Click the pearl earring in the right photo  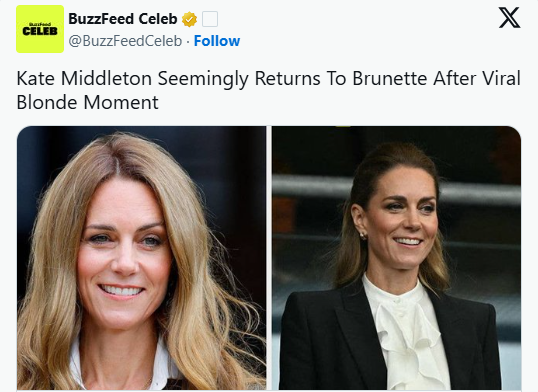click(363, 235)
